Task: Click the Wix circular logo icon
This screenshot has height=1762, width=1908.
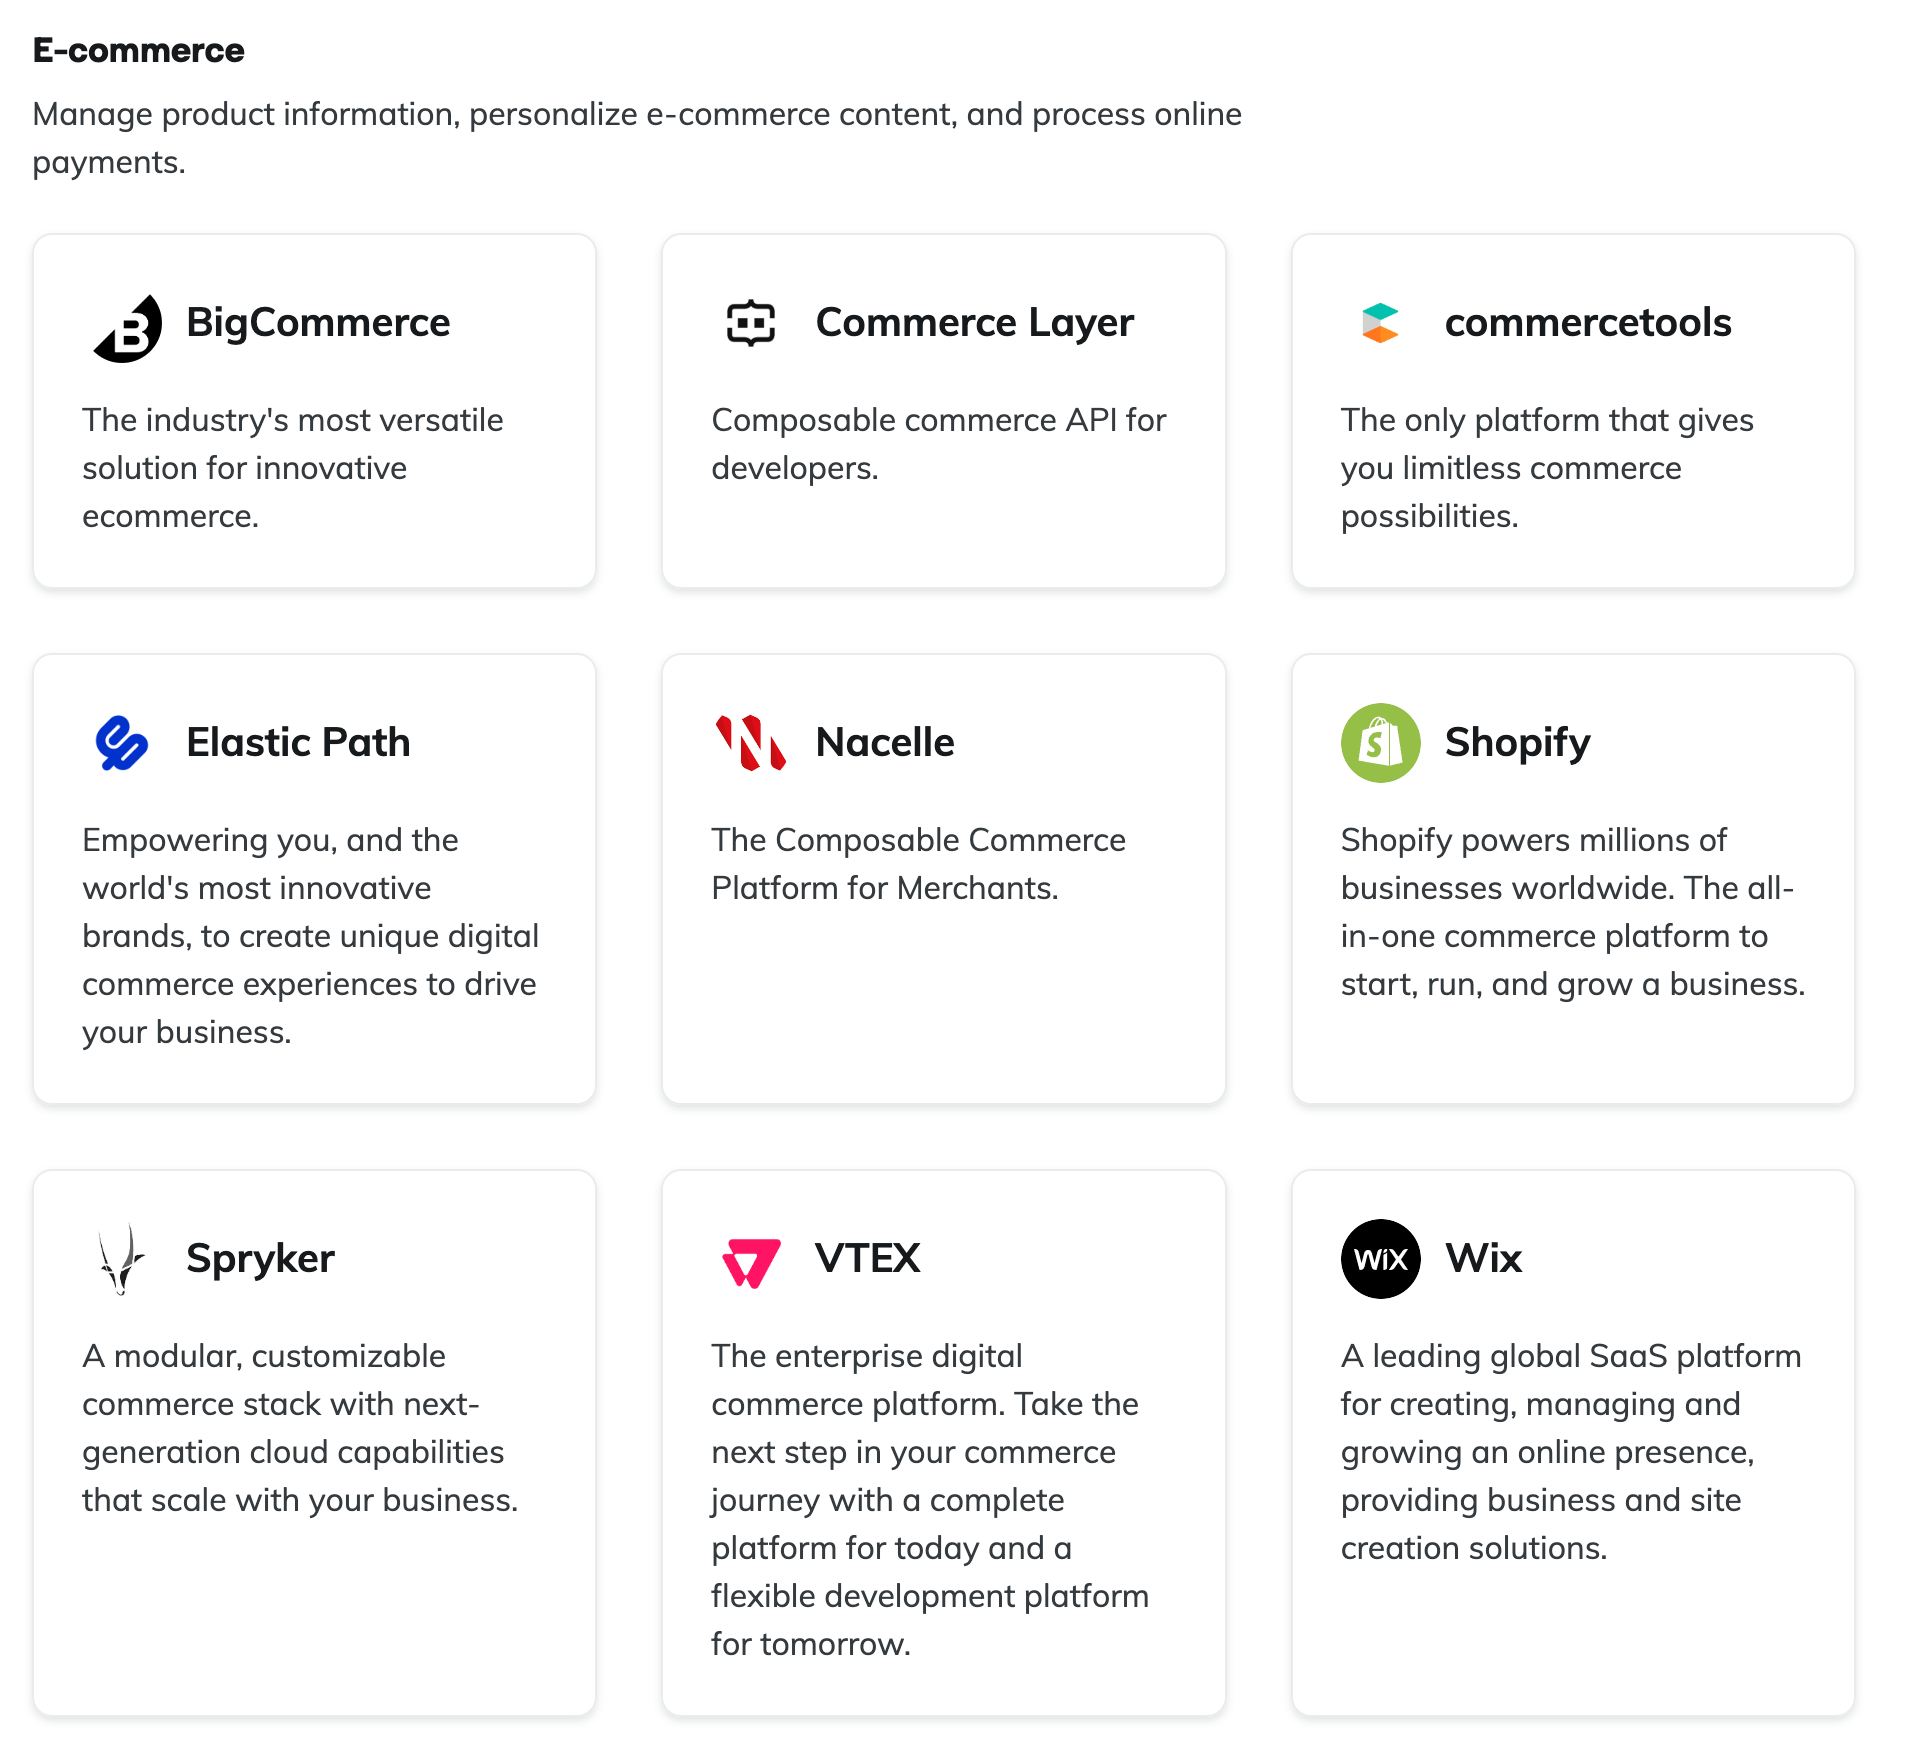Action: (x=1380, y=1258)
